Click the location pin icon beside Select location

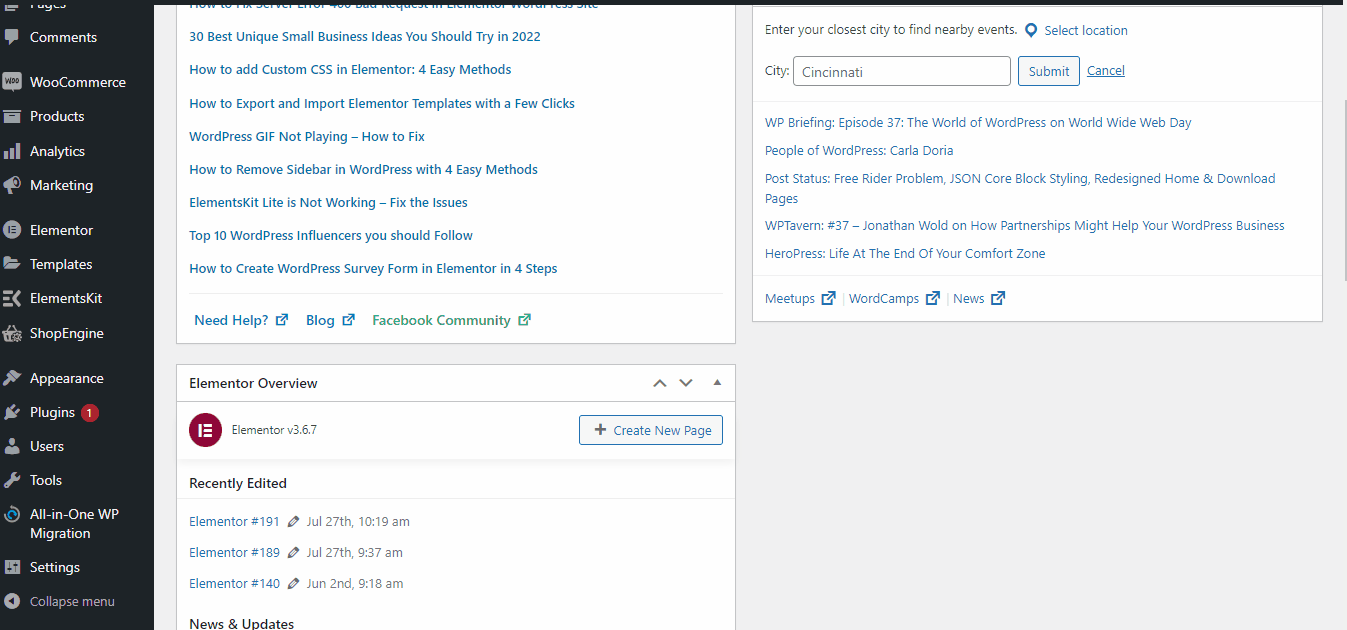click(1031, 31)
